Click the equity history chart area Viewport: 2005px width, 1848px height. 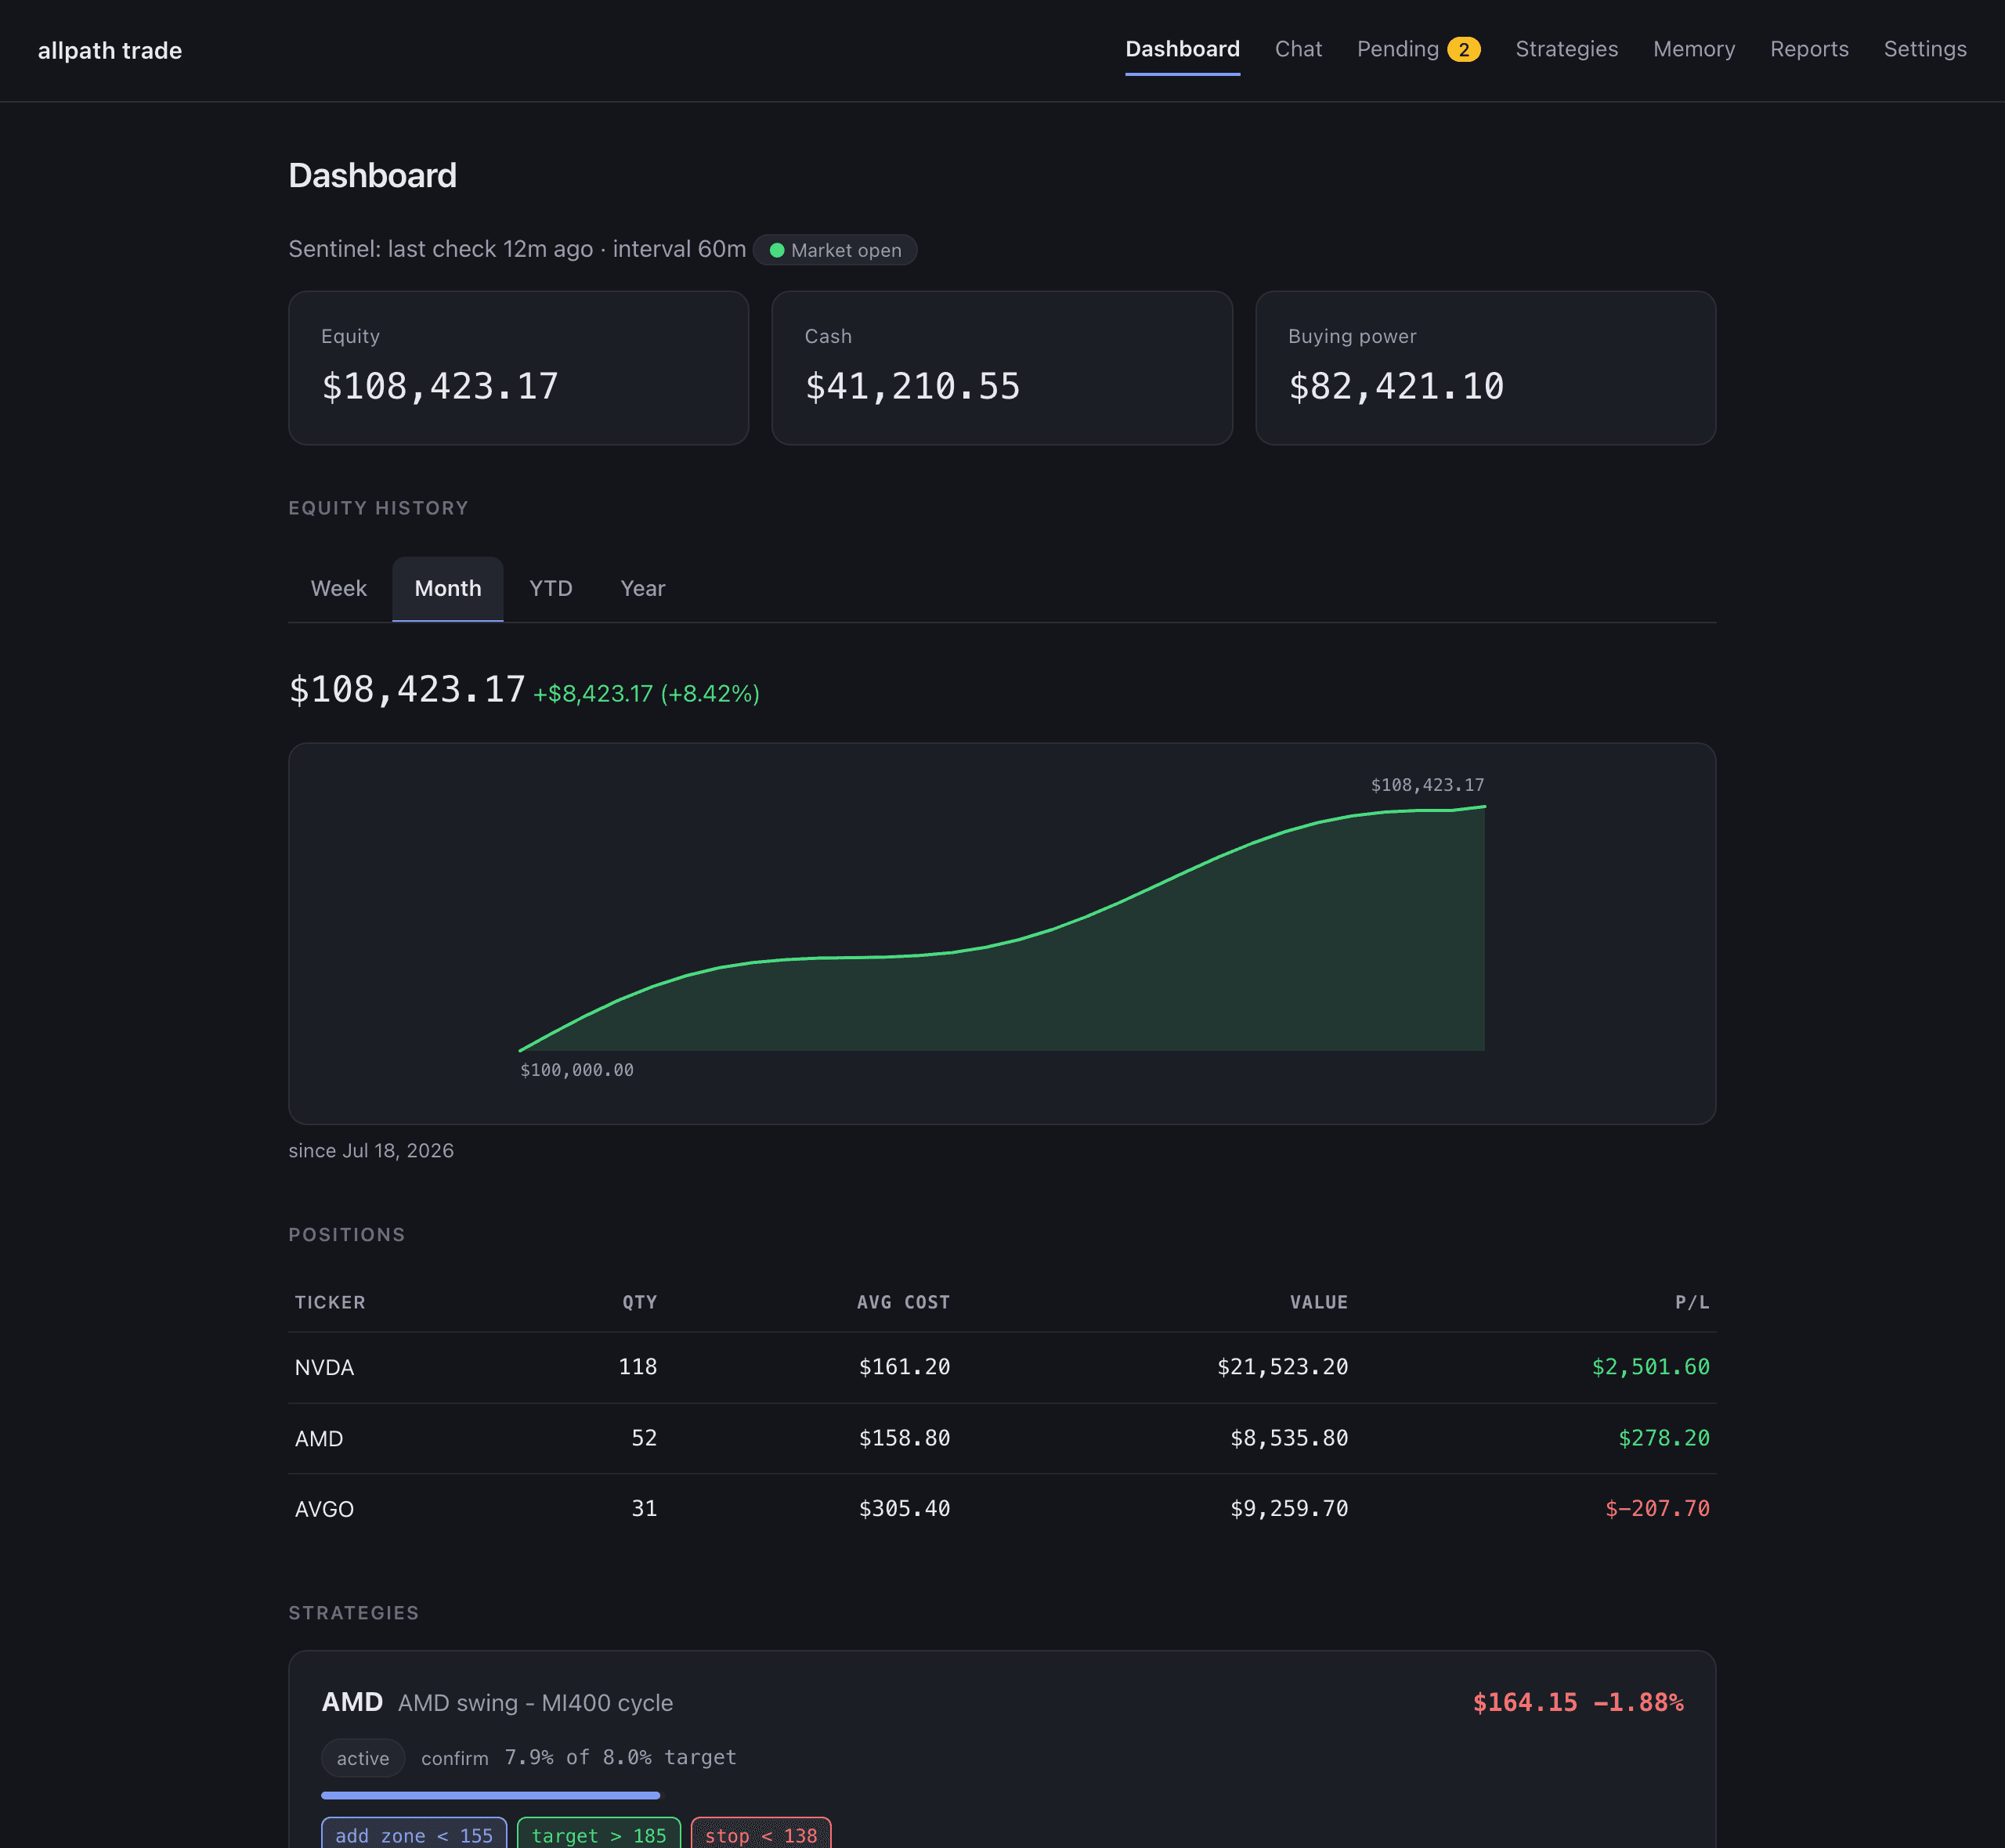click(x=1002, y=933)
